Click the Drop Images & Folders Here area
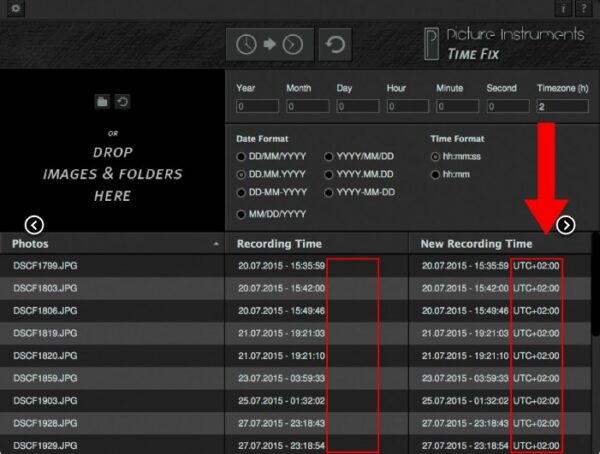This screenshot has height=454, width=600. (x=112, y=150)
